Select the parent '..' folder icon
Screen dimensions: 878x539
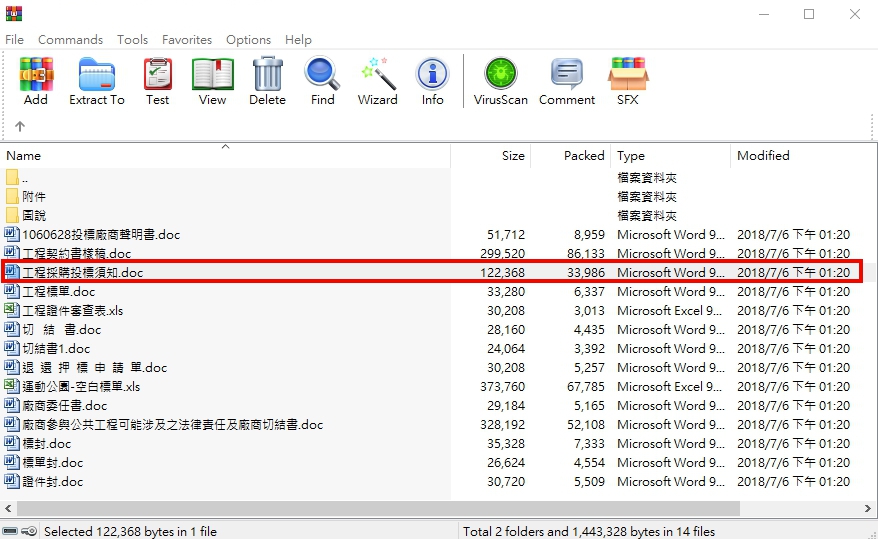point(12,178)
